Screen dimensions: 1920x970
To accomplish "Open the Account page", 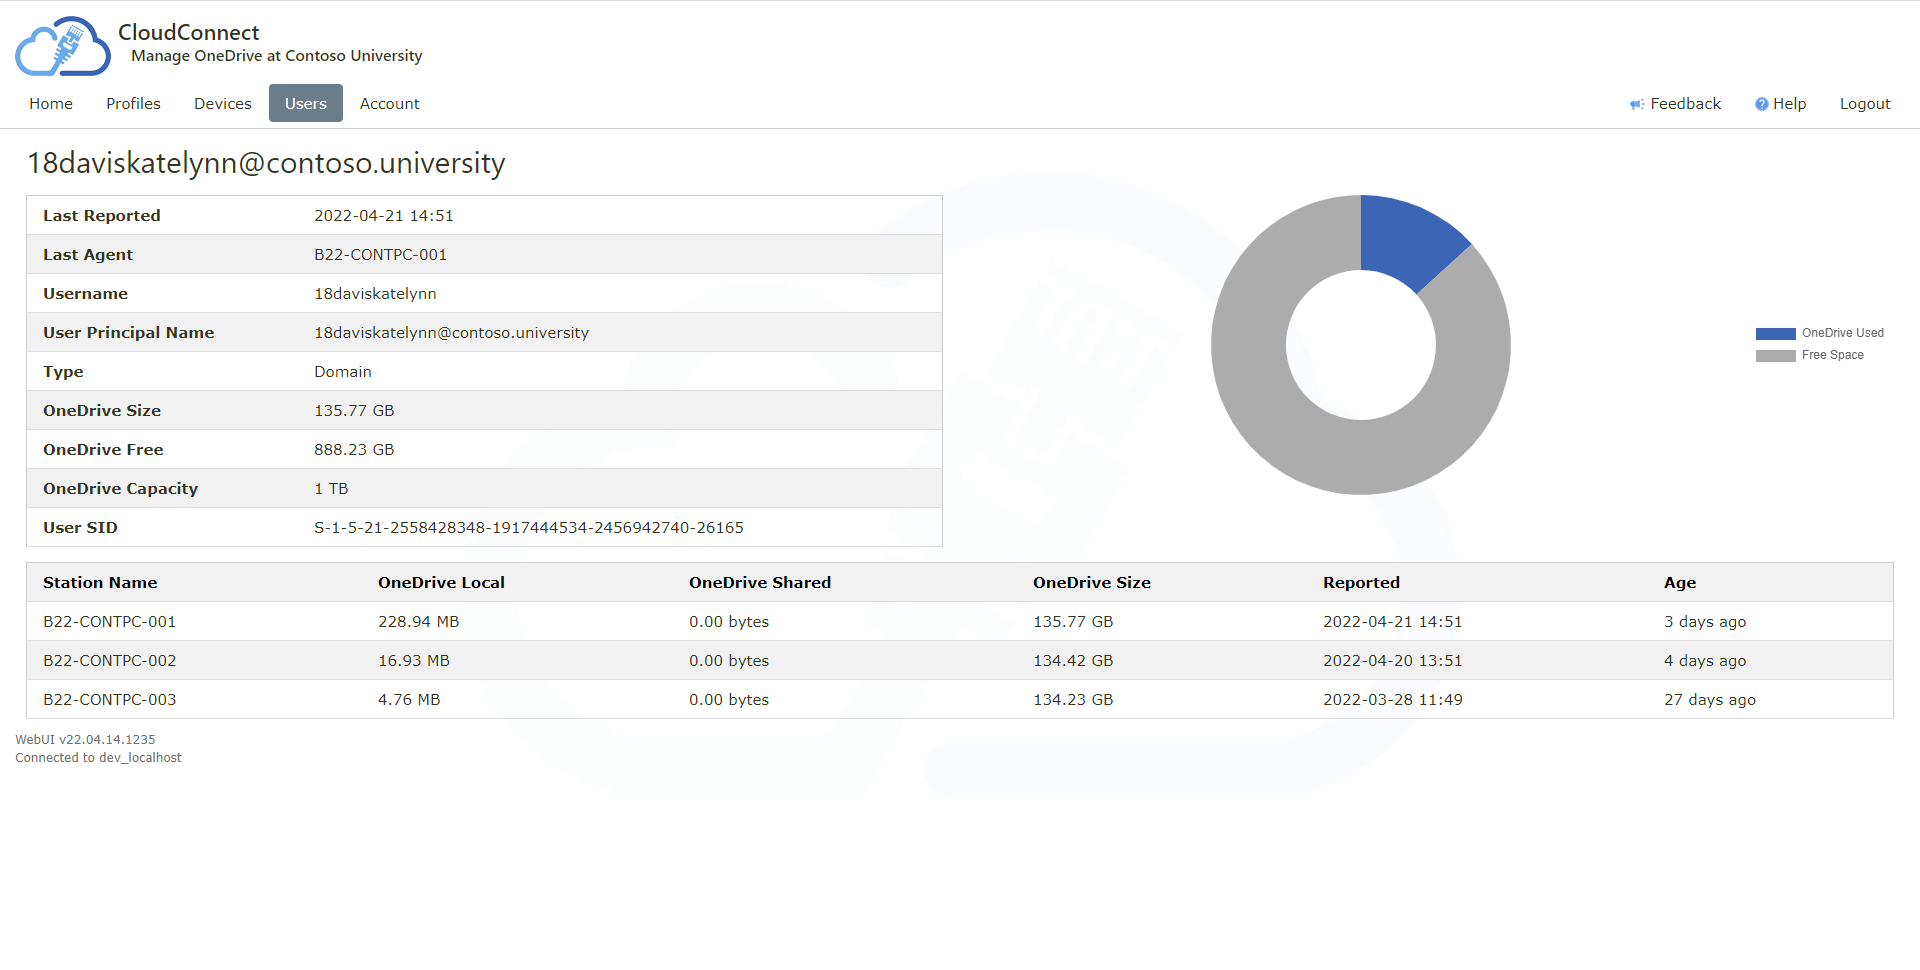I will (389, 104).
